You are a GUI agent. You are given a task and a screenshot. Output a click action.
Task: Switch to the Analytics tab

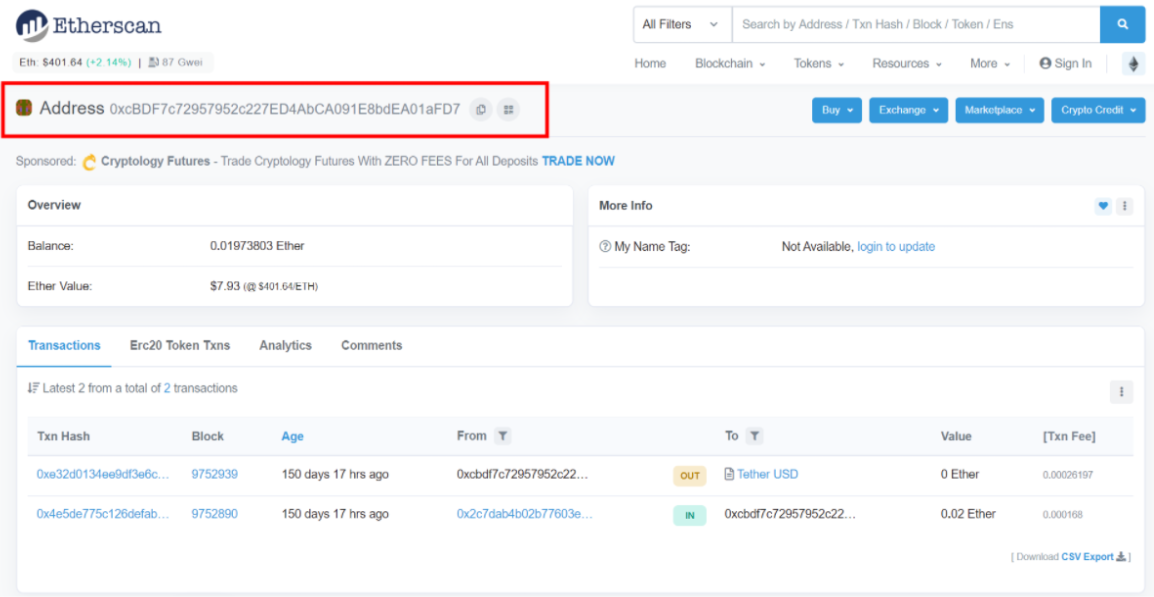[x=286, y=345]
